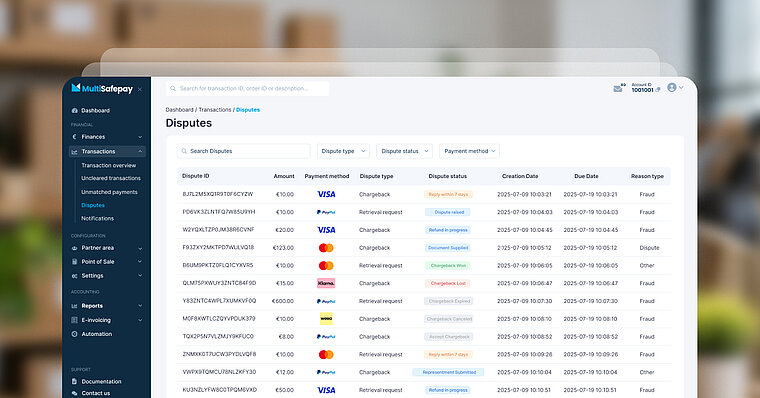Click the Dashboard gauge icon
Screen dimensions: 760x398
(x=75, y=111)
